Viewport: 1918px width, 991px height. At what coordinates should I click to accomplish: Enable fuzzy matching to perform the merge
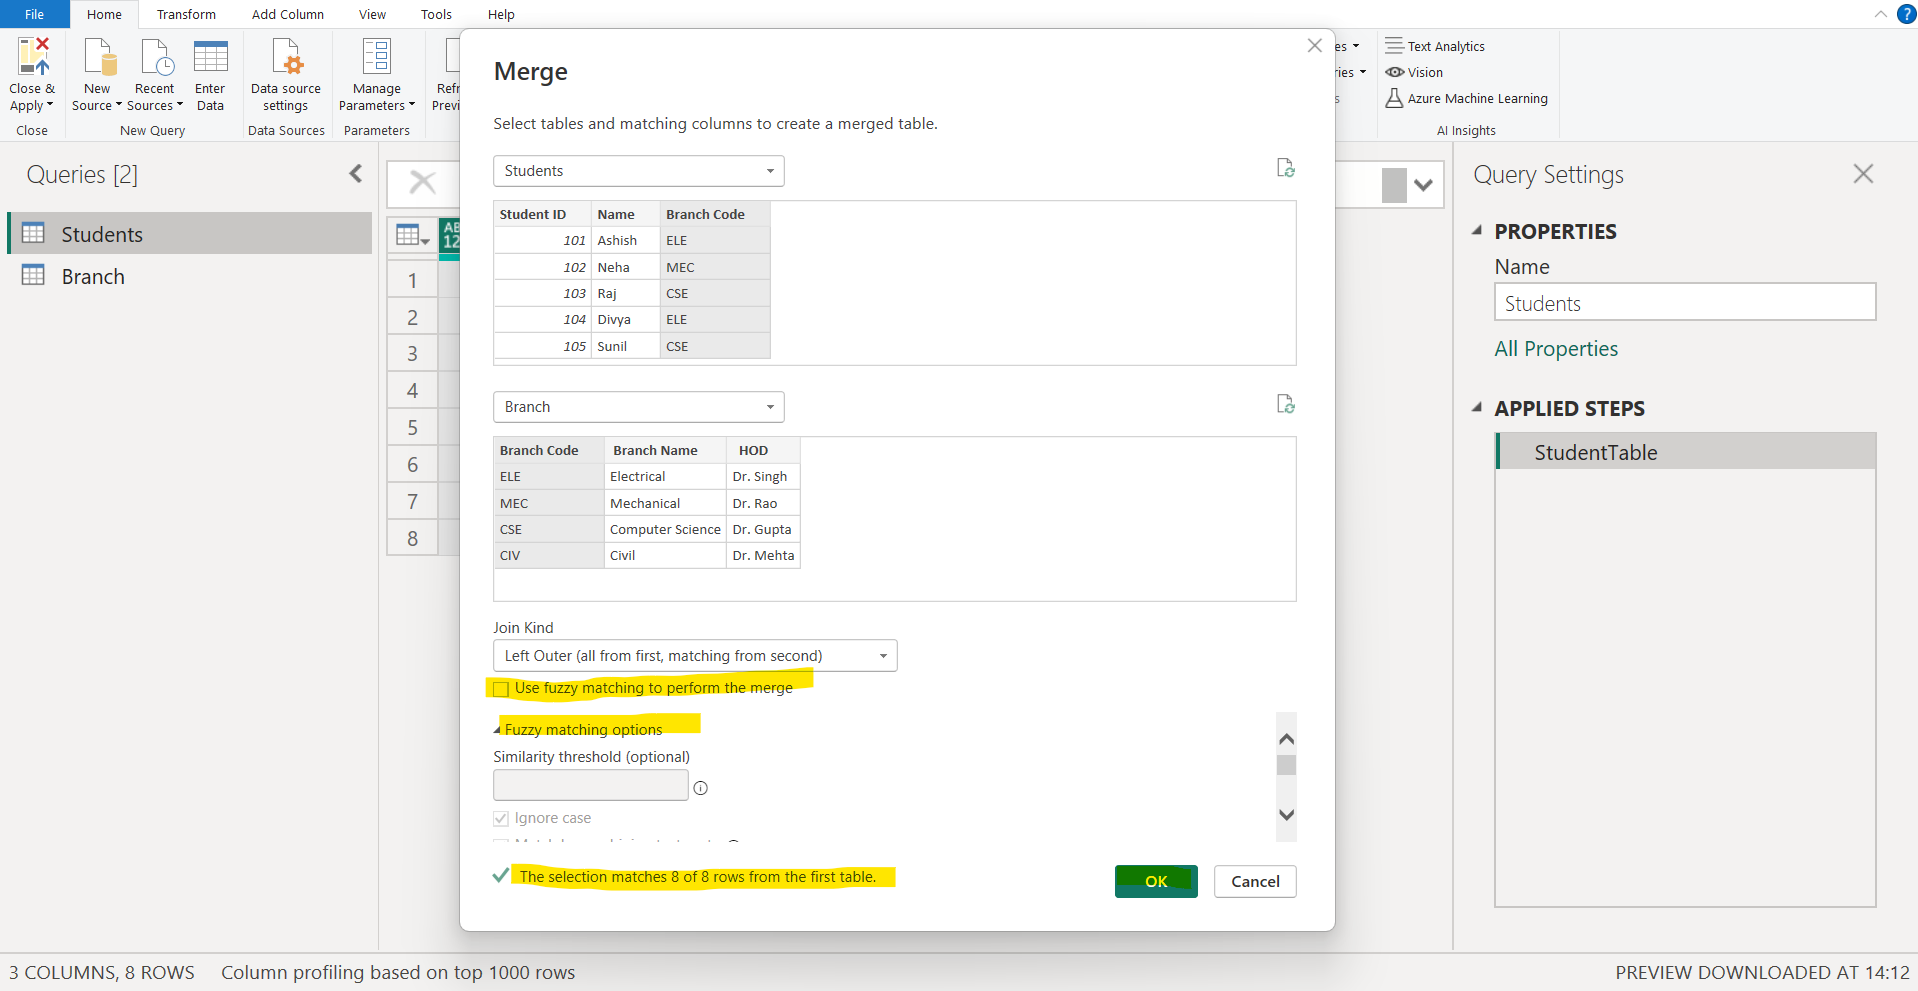pyautogui.click(x=500, y=687)
